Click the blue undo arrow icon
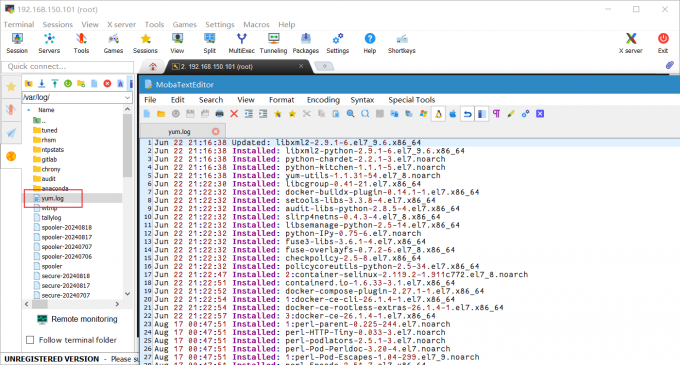The height and width of the screenshot is (365, 680). click(x=468, y=114)
